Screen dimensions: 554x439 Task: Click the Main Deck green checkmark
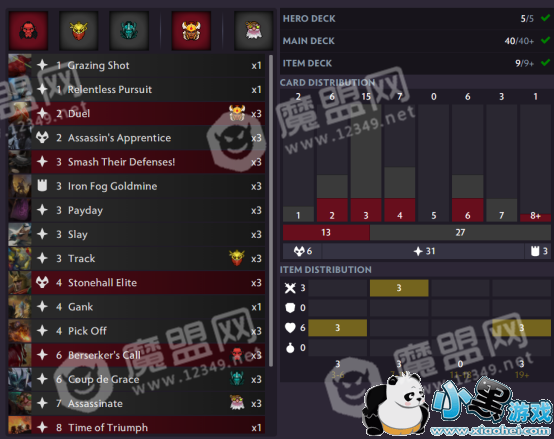(x=546, y=40)
